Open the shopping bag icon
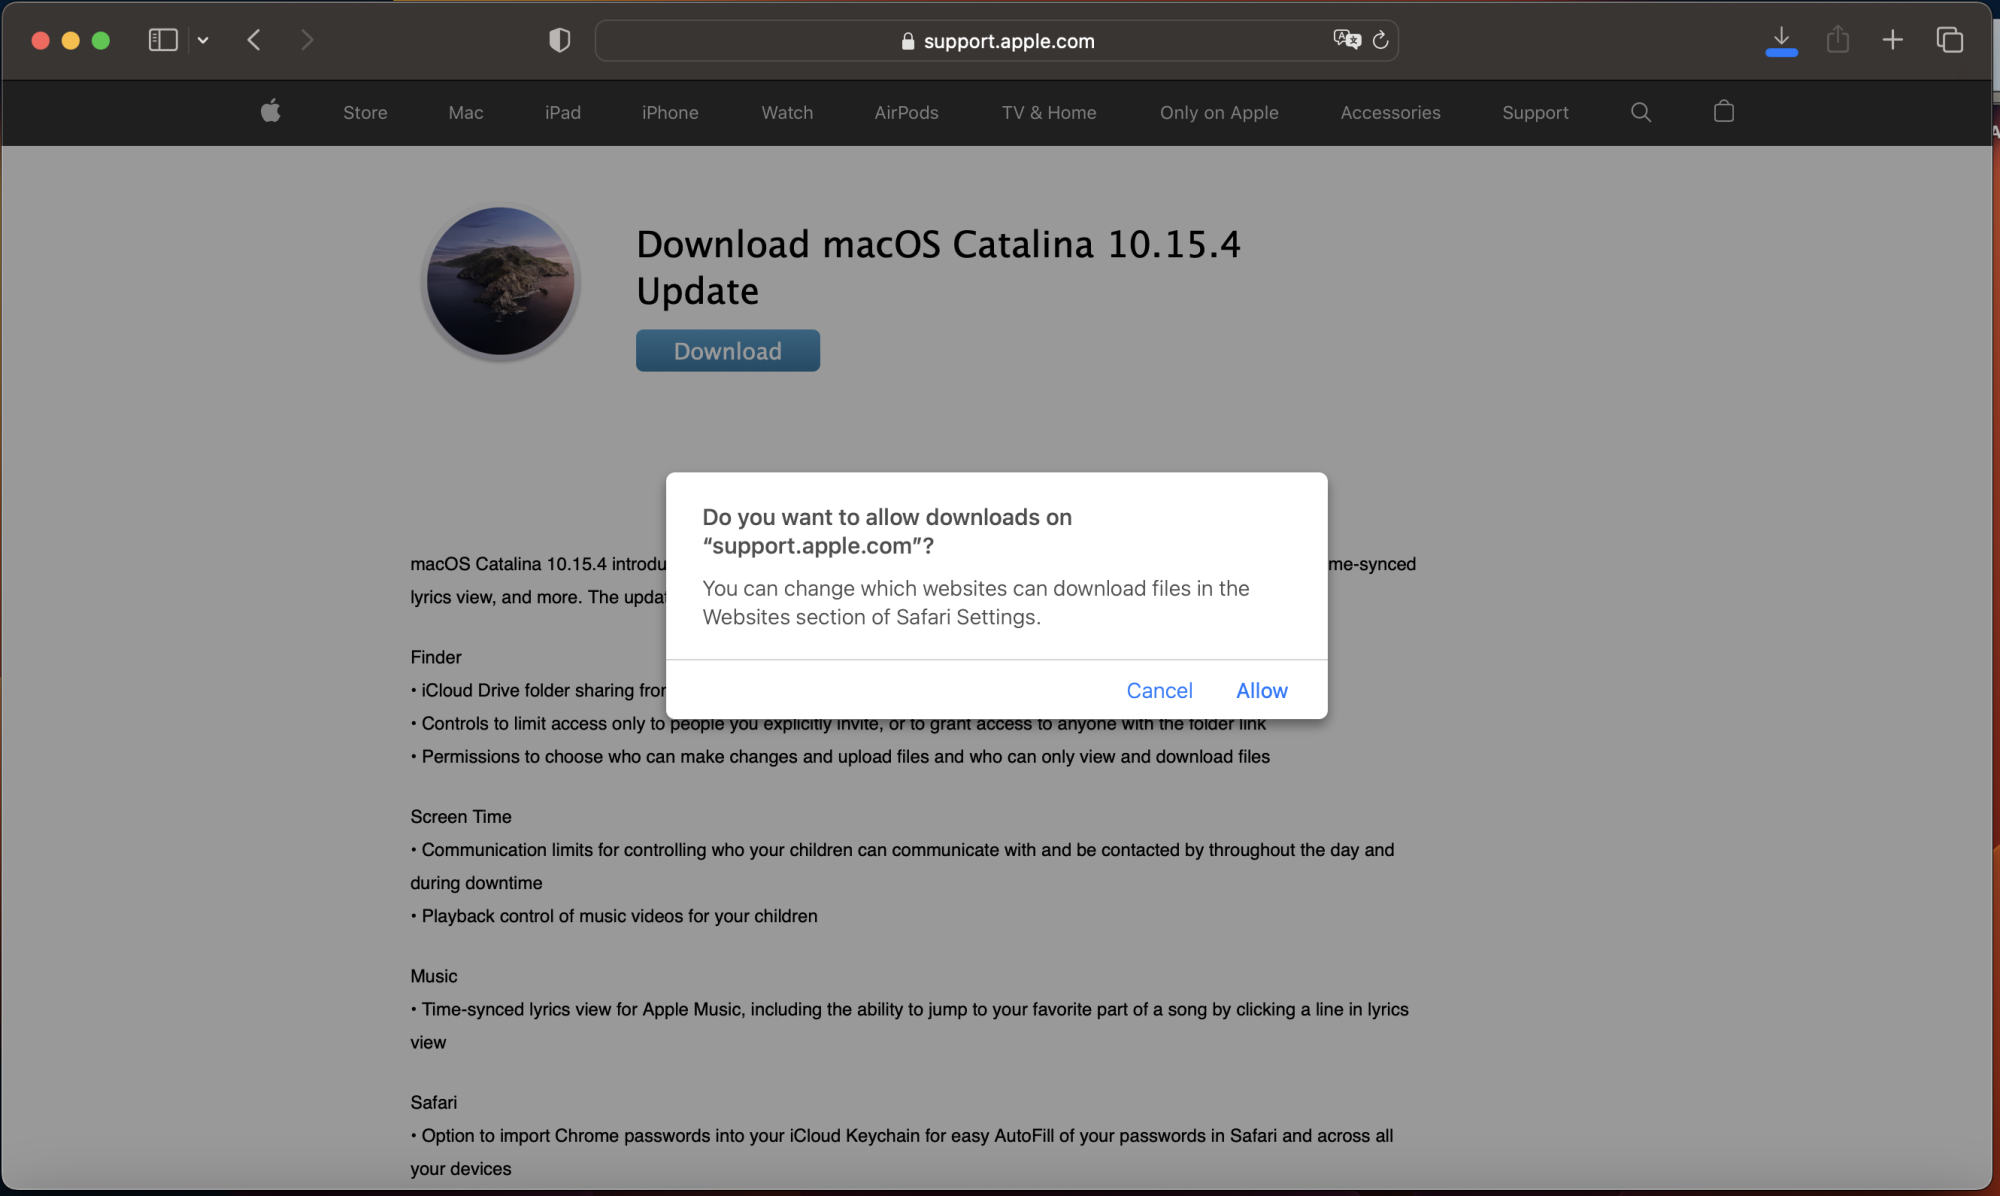The width and height of the screenshot is (2000, 1196). [x=1723, y=112]
